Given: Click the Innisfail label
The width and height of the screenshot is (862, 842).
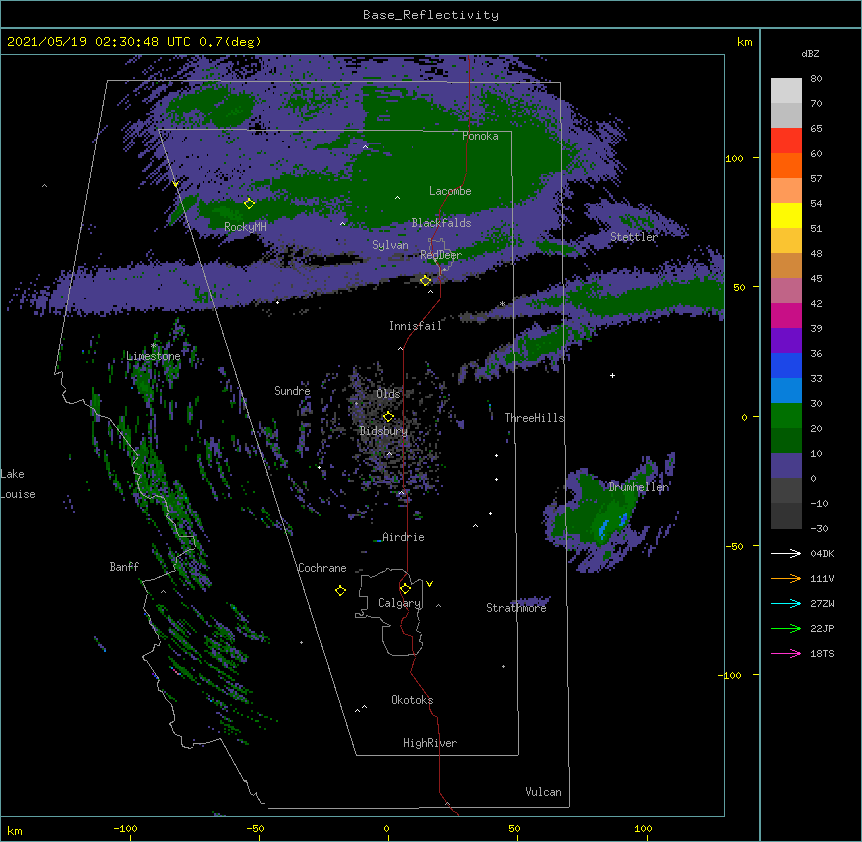Looking at the screenshot, I should 415,326.
